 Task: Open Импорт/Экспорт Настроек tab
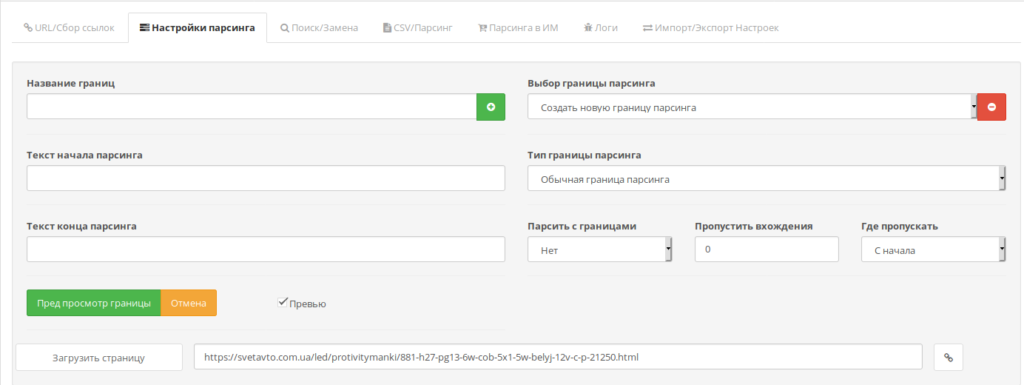coord(711,28)
